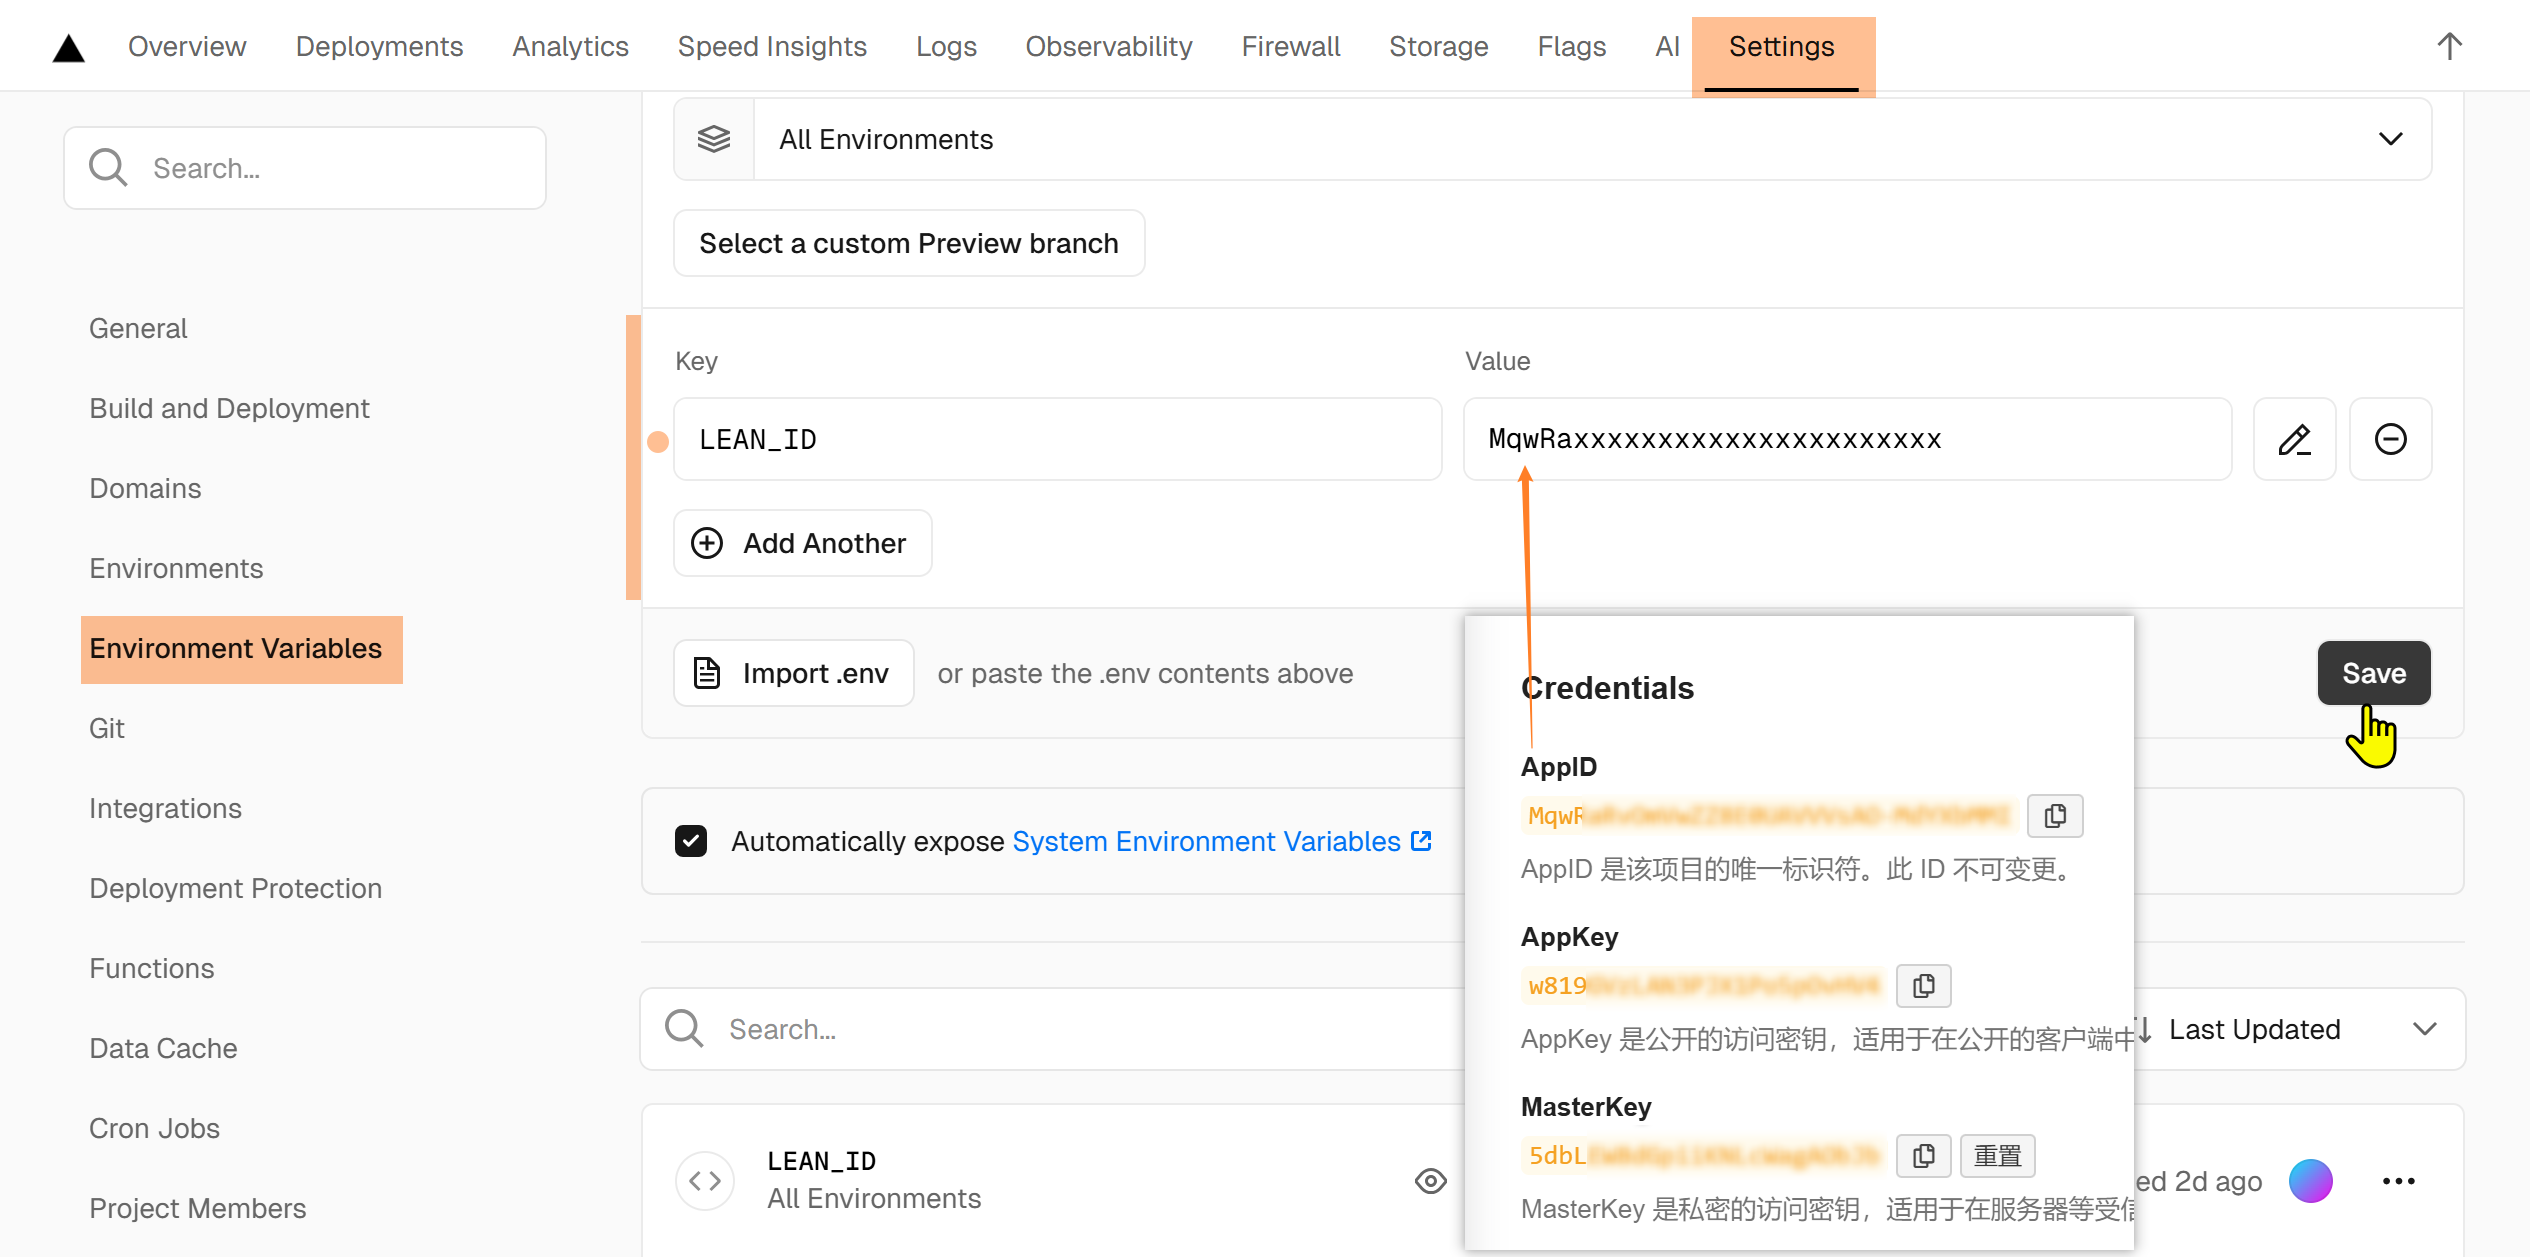This screenshot has height=1257, width=2530.
Task: Click the pencil edit icon beside value
Action: pyautogui.click(x=2294, y=439)
